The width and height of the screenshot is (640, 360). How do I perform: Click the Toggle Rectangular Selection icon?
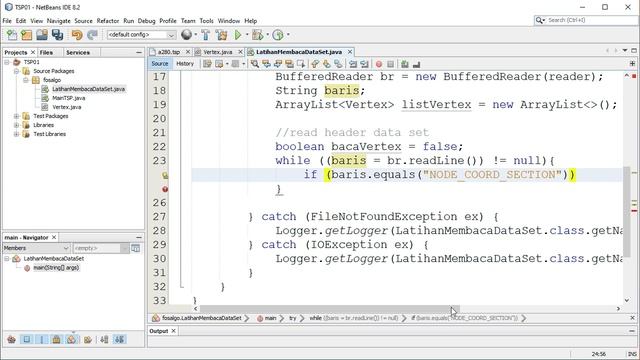point(301,64)
